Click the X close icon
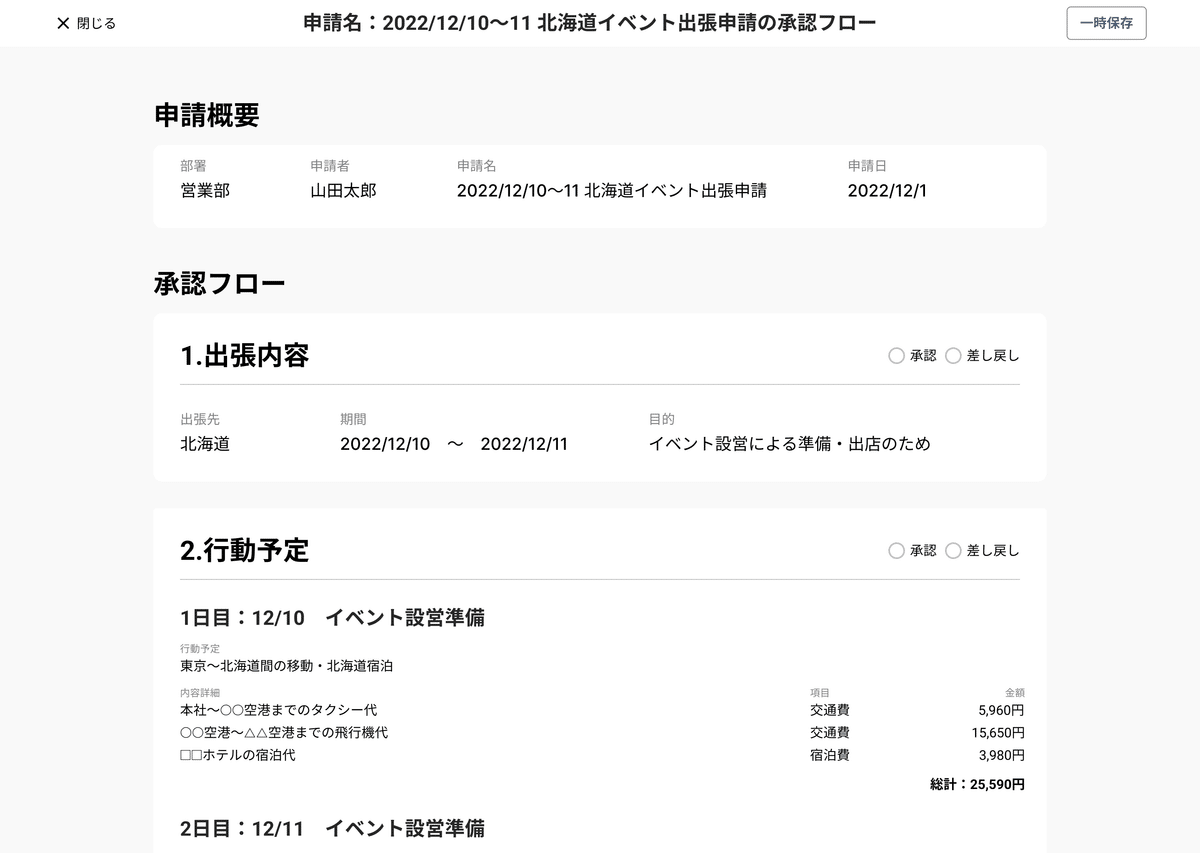Image resolution: width=1200 pixels, height=853 pixels. (x=63, y=23)
